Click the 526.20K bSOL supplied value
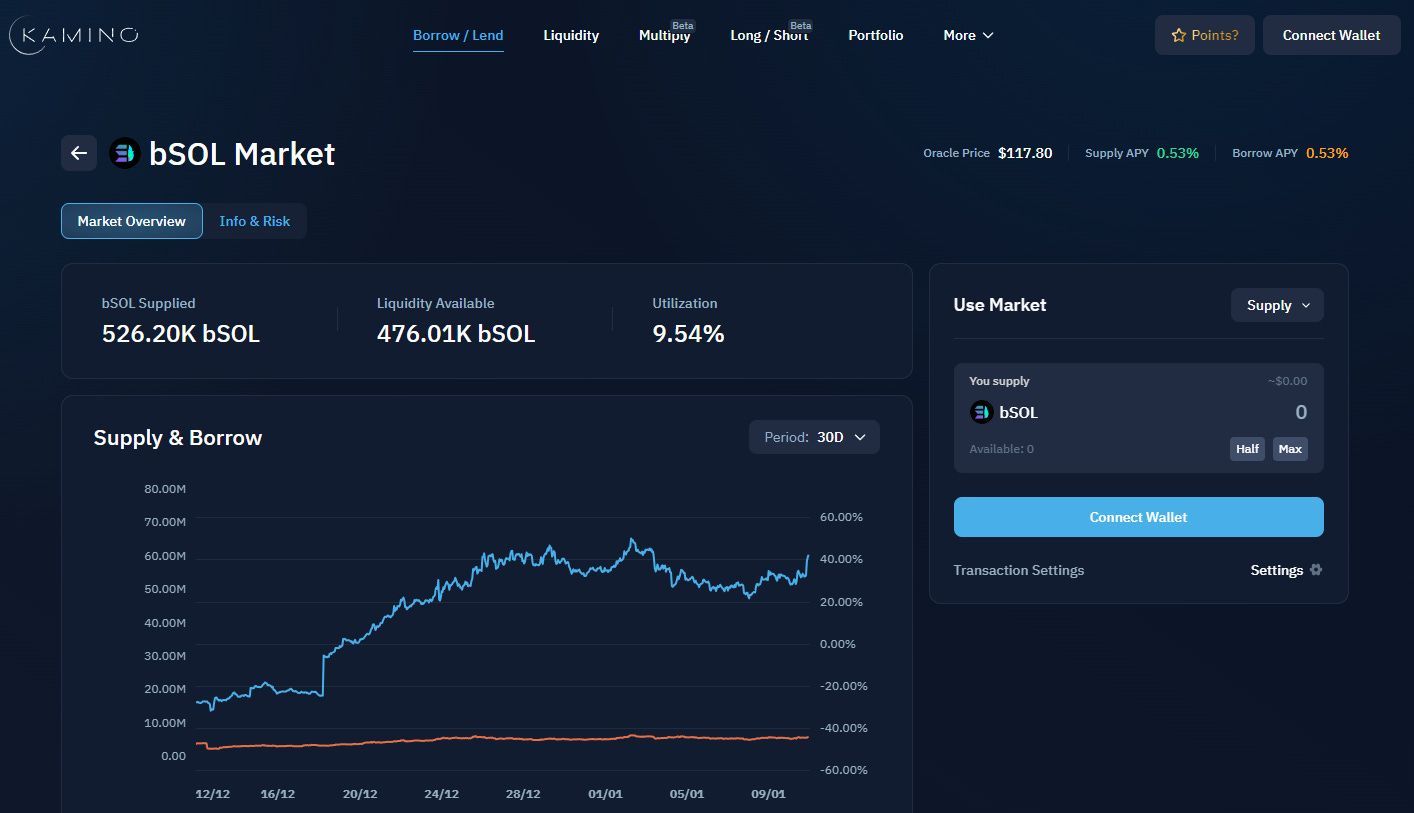Screen dimensions: 1414x813 click(x=181, y=334)
